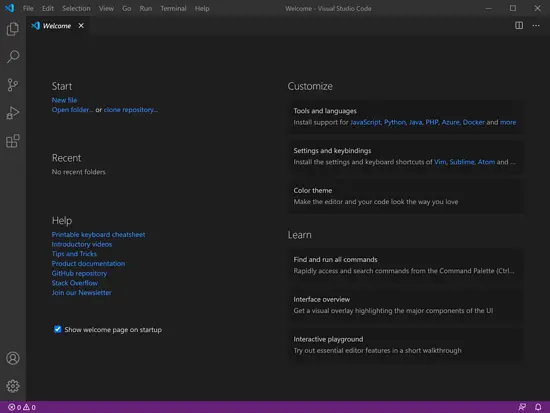Click the VS Code logo in title bar
The width and height of the screenshot is (550, 413).
pos(9,8)
